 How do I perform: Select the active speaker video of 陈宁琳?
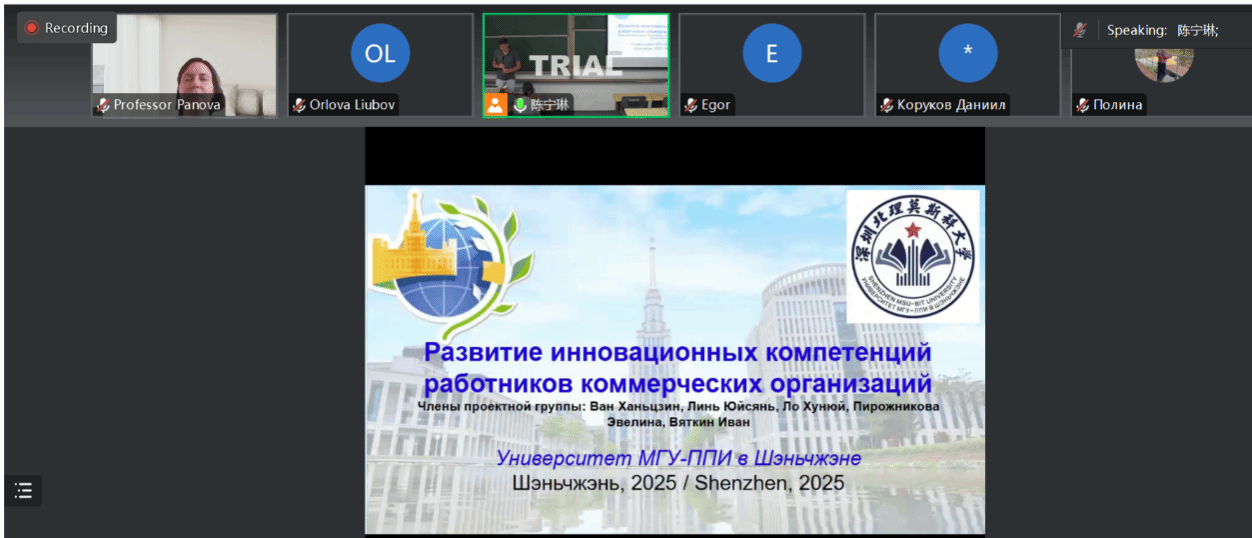pyautogui.click(x=576, y=56)
